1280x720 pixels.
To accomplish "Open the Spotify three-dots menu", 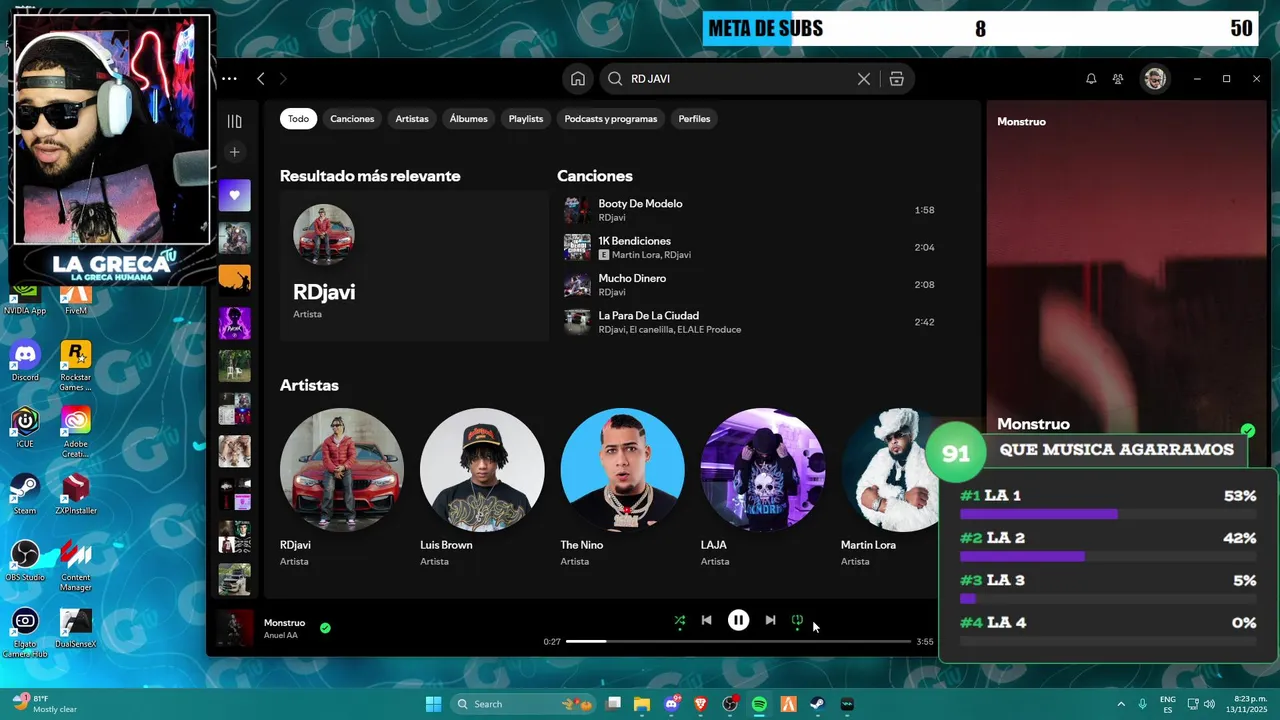I will coord(229,78).
